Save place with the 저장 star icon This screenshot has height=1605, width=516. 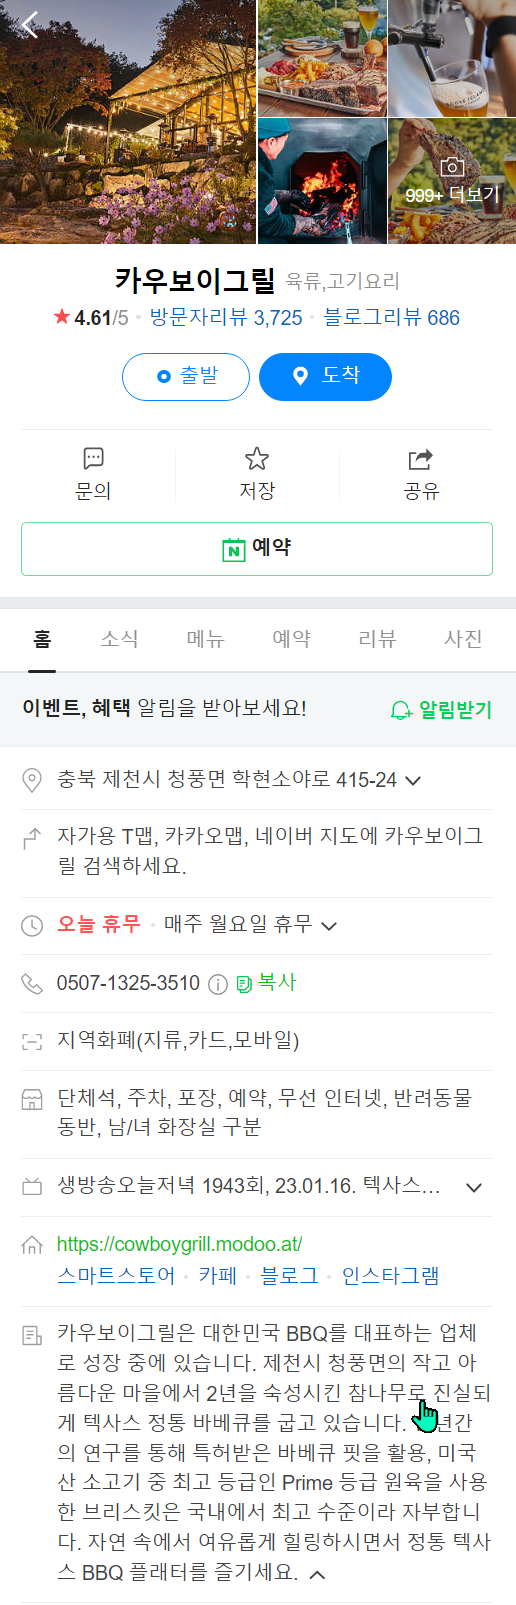(257, 459)
